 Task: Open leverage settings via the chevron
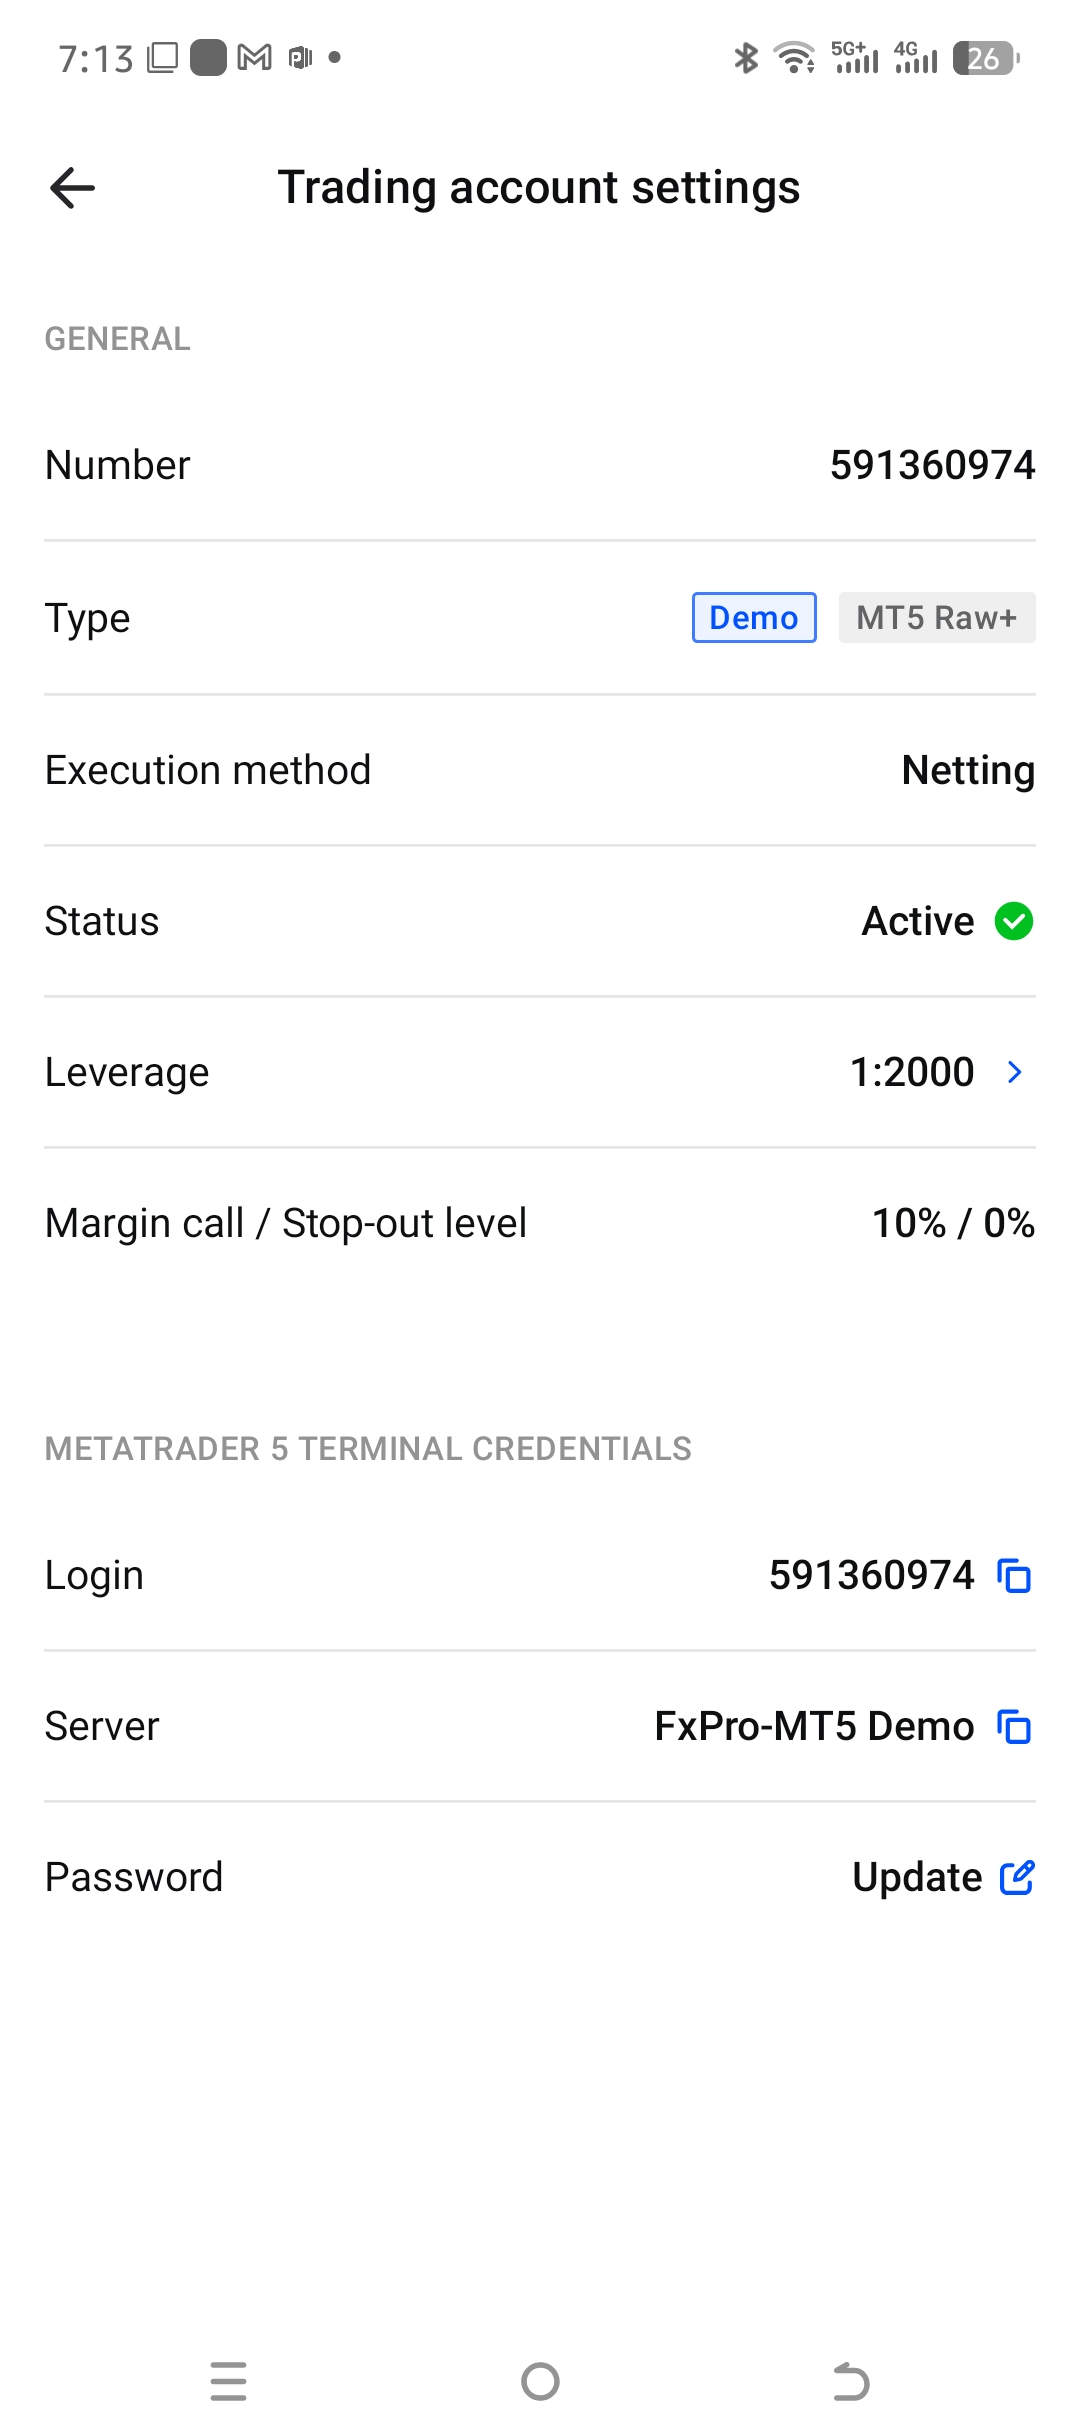[1015, 1073]
